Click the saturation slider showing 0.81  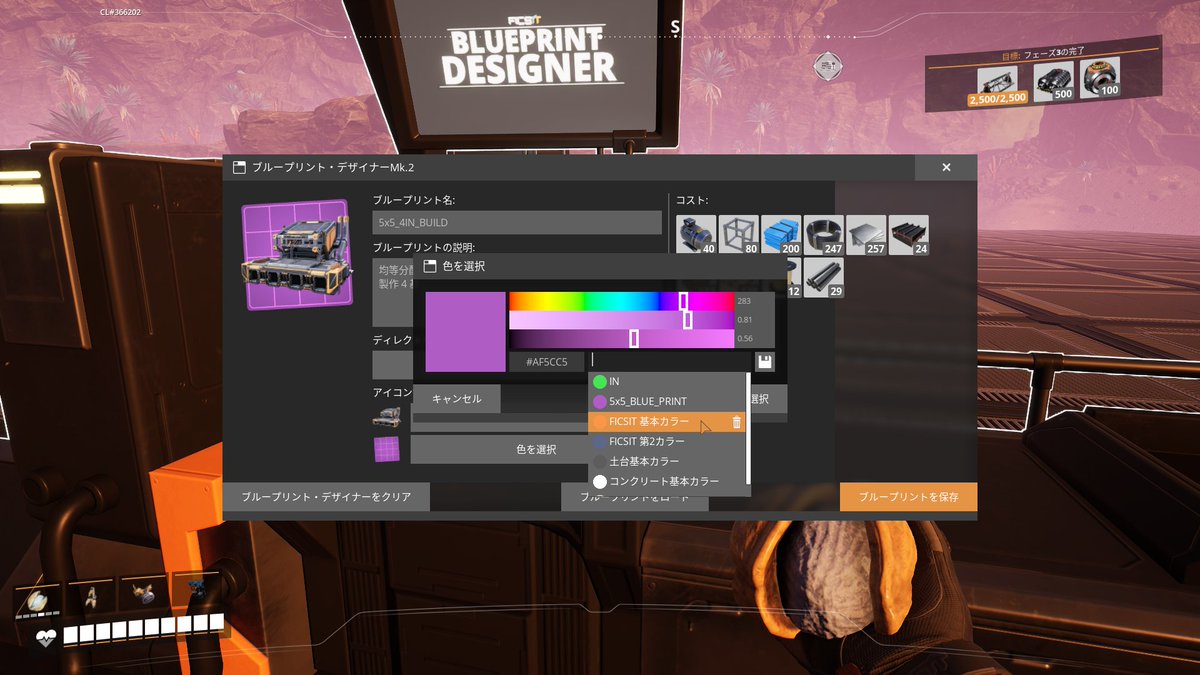click(621, 320)
